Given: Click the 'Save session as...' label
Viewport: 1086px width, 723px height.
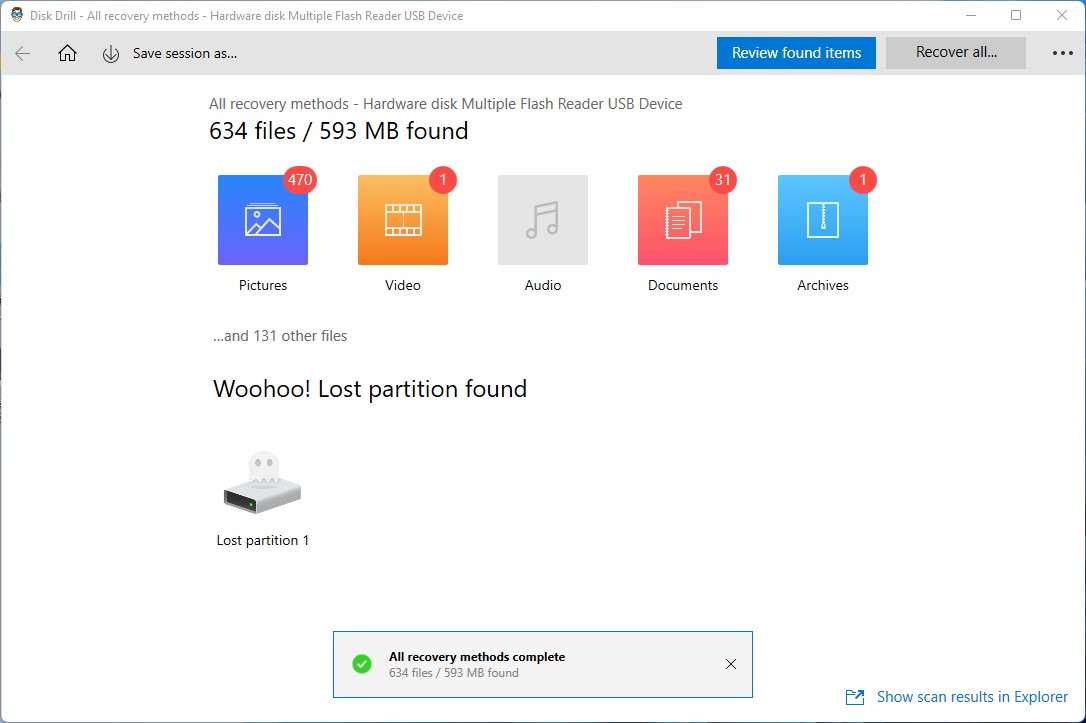Looking at the screenshot, I should coord(185,53).
